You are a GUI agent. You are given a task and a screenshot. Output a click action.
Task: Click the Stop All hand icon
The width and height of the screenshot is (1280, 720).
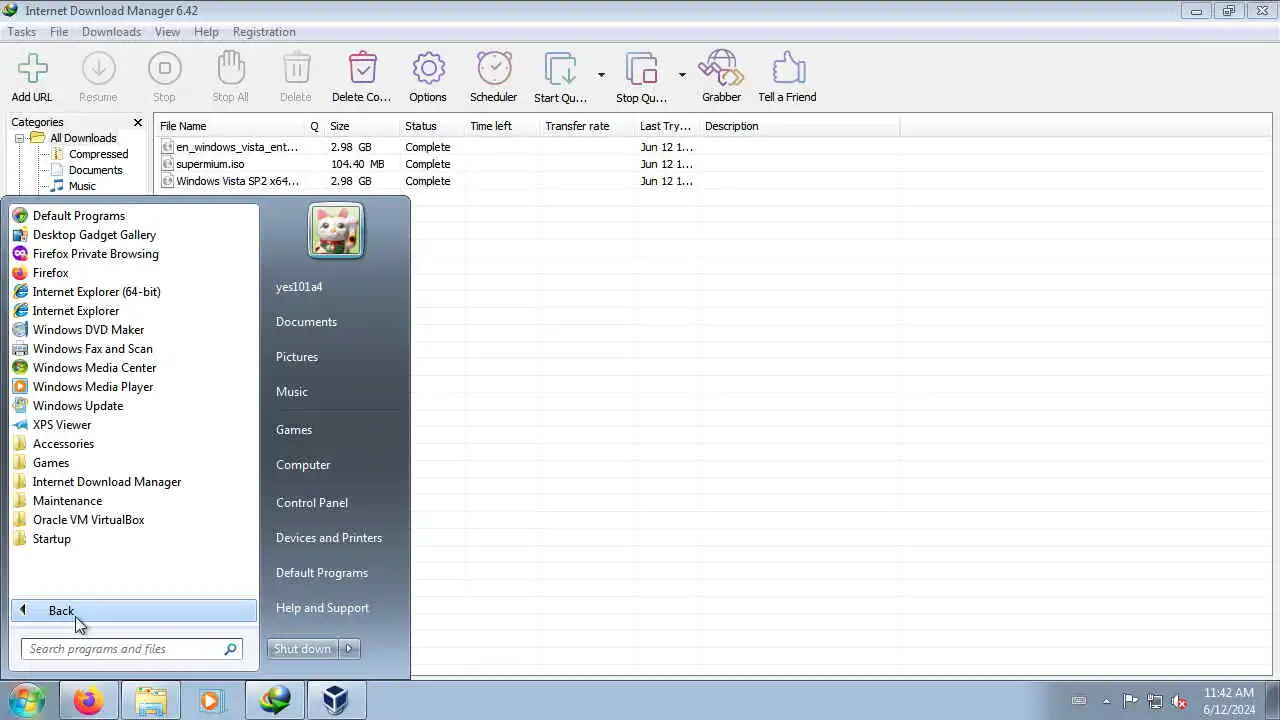(x=231, y=69)
